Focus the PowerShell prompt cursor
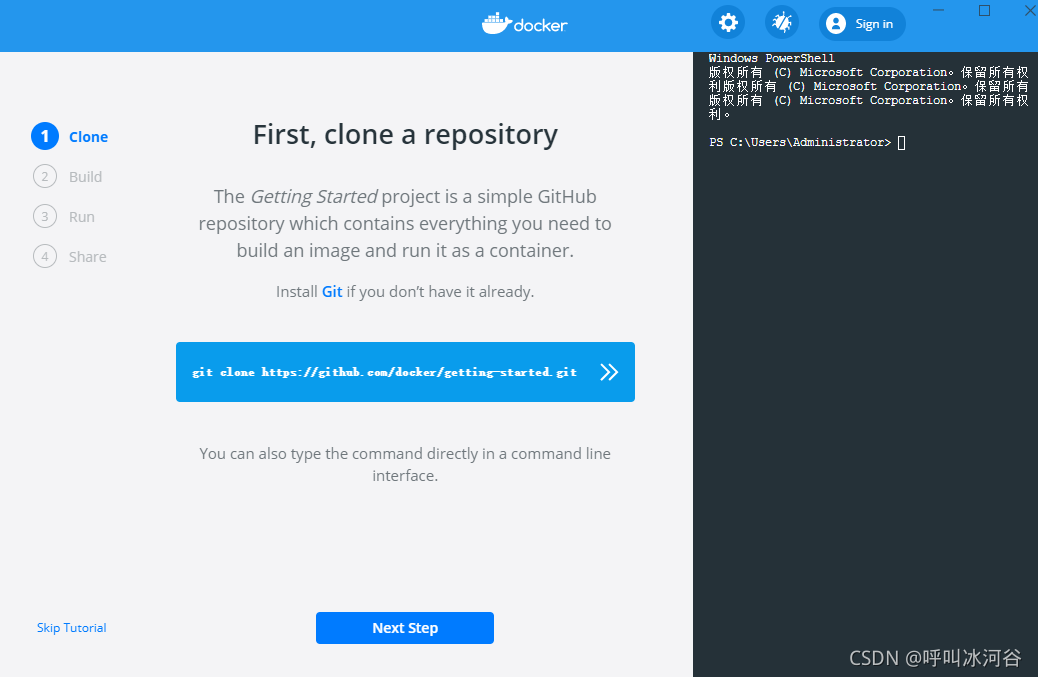The width and height of the screenshot is (1038, 677). point(902,143)
